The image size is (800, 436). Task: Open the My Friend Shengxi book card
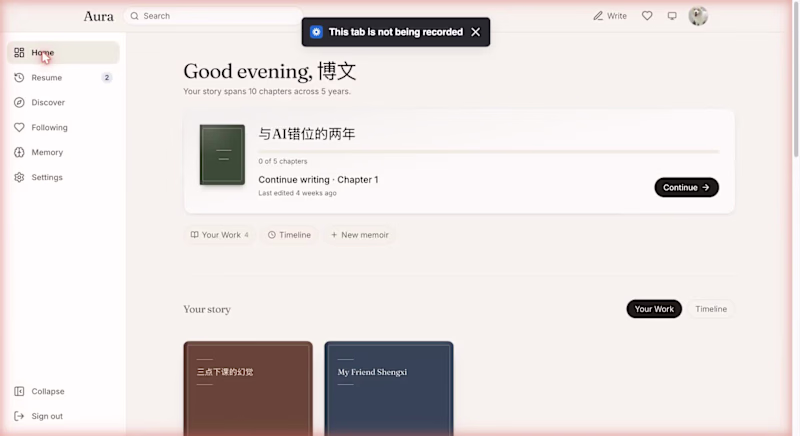pos(389,389)
